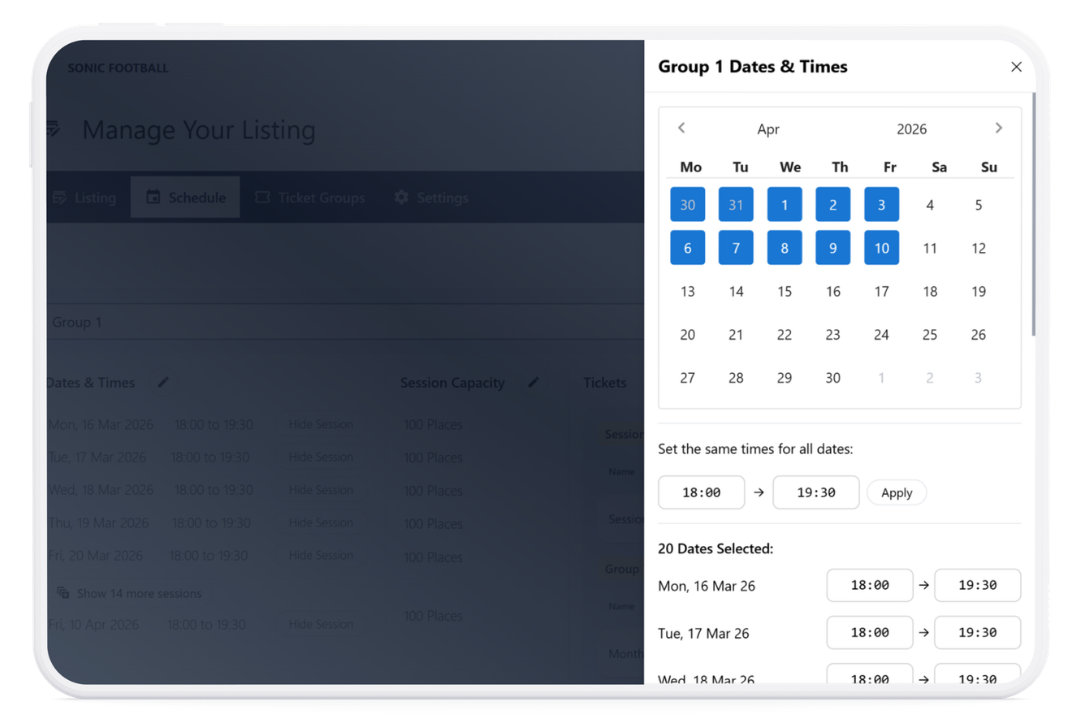Image resolution: width=1080 pixels, height=720 pixels.
Task: Edit the bulk end time 19:30 field
Action: pyautogui.click(x=816, y=493)
